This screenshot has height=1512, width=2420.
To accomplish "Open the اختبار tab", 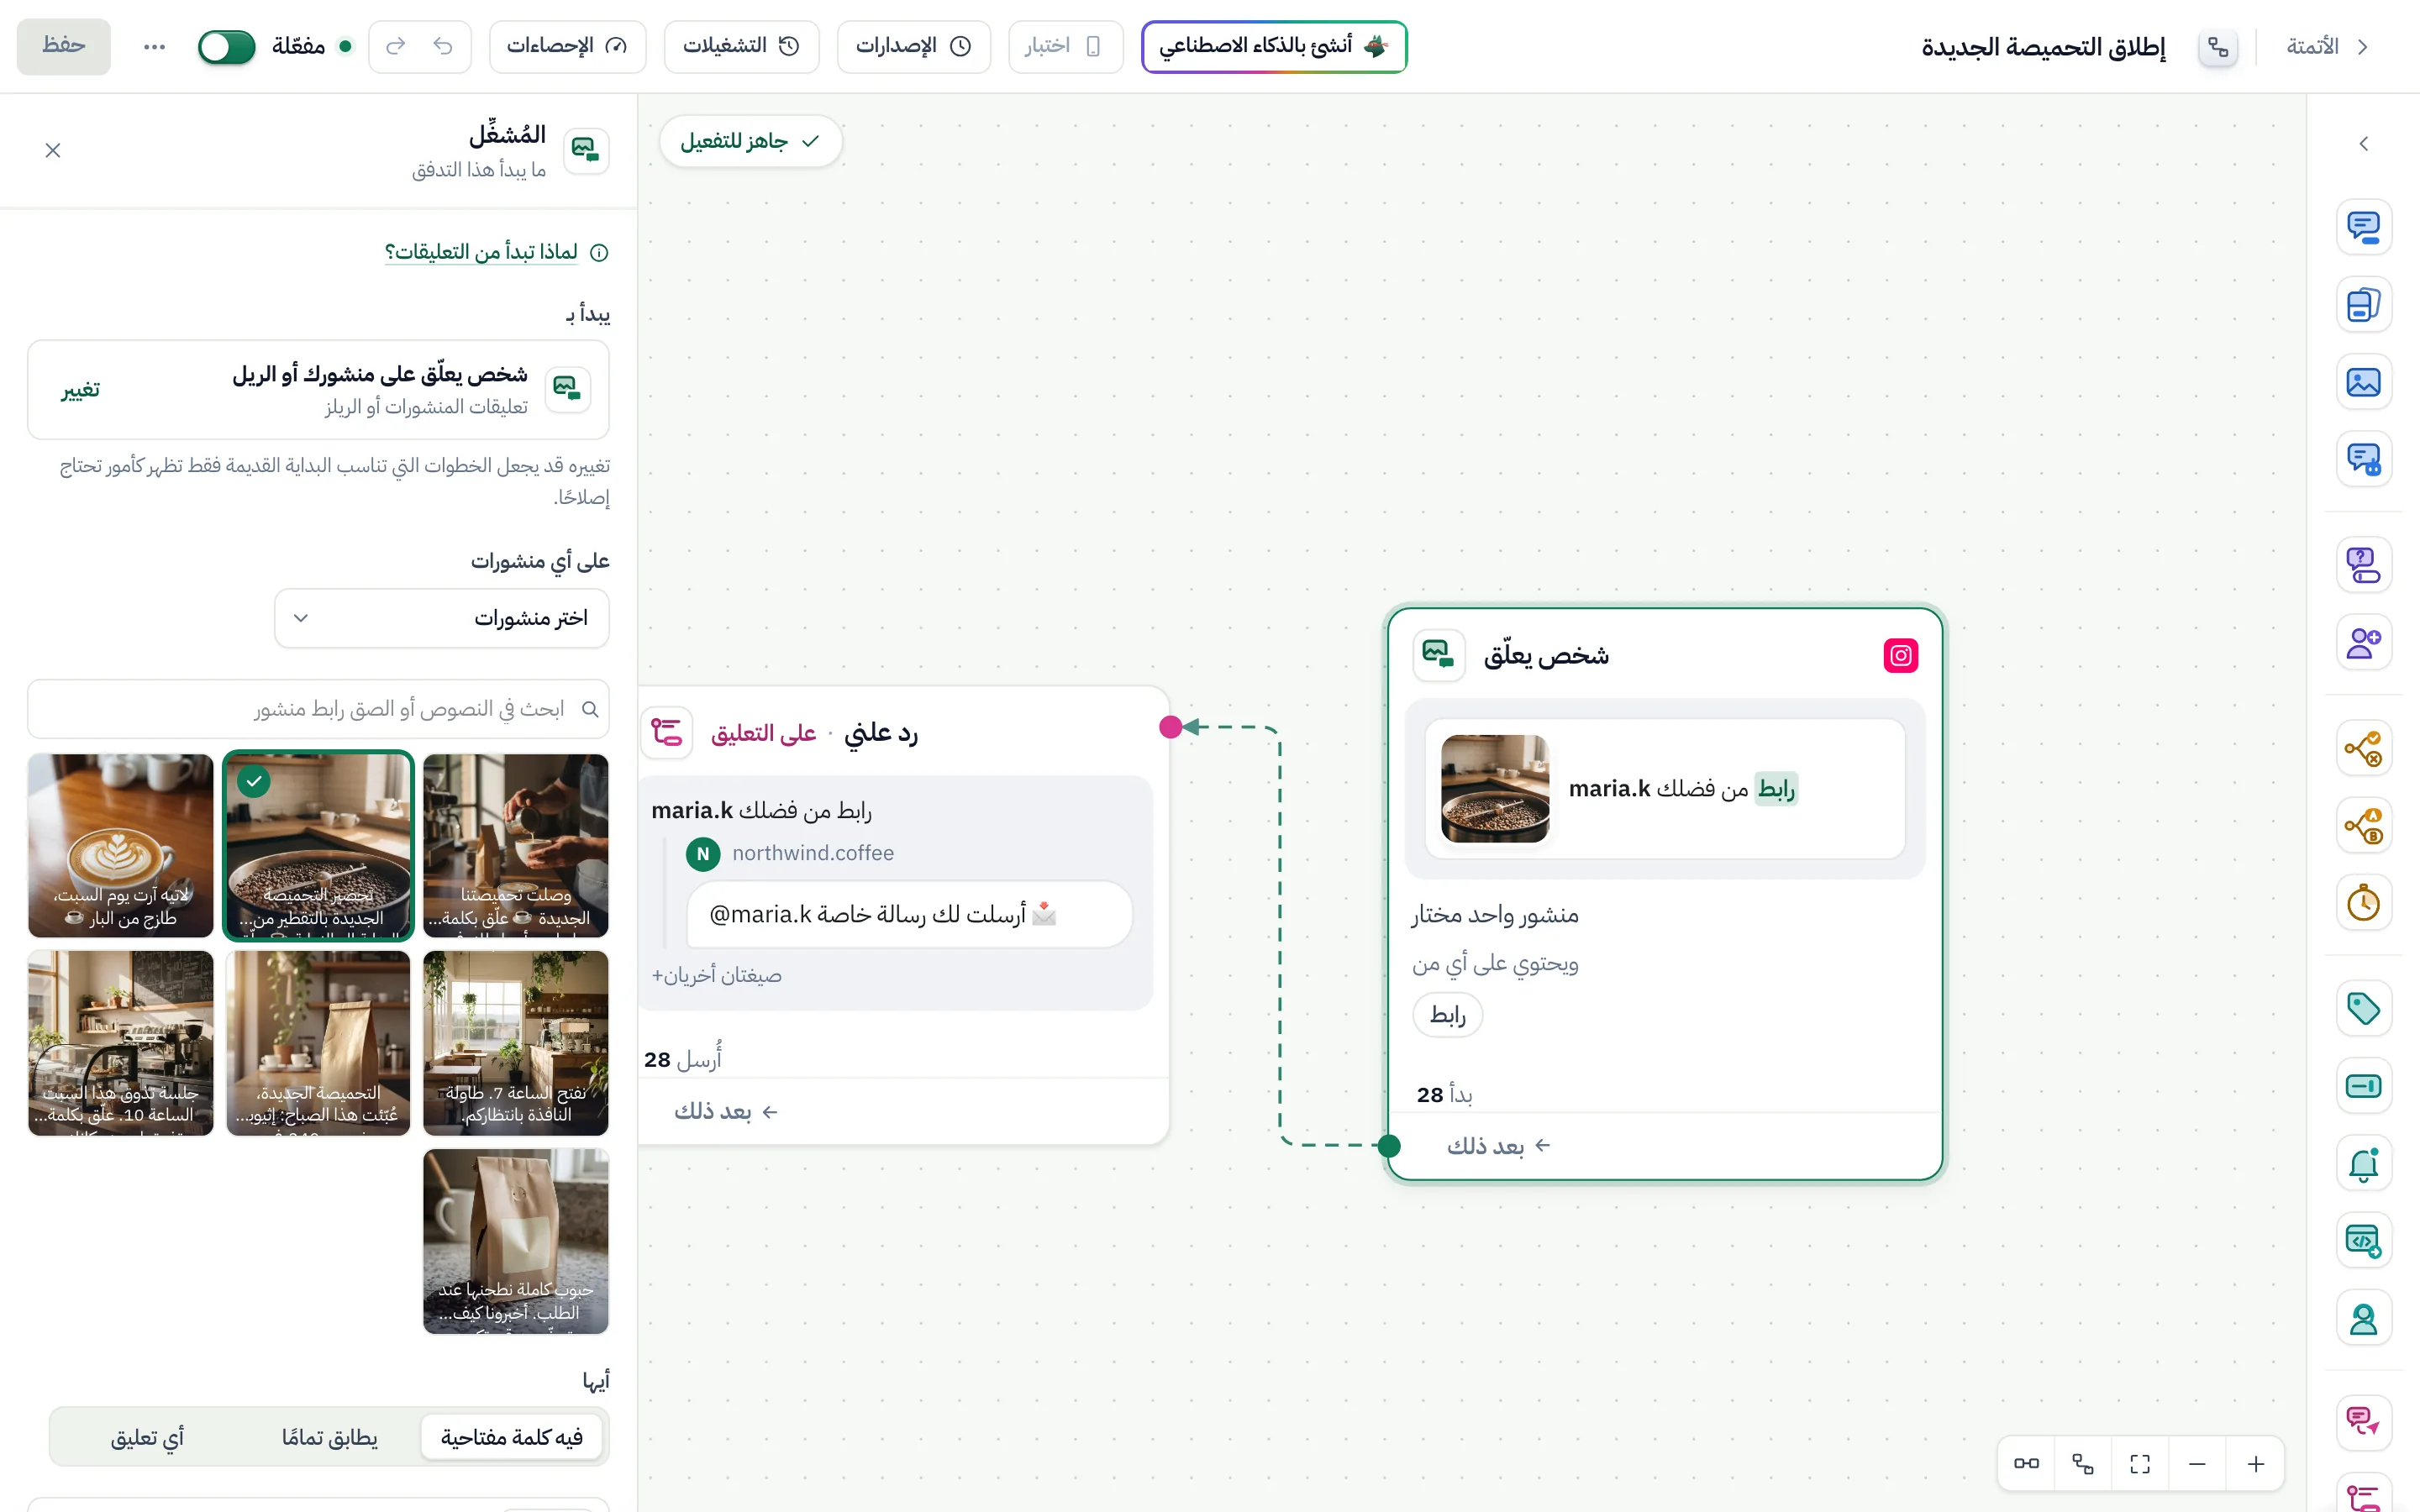I will click(1065, 46).
